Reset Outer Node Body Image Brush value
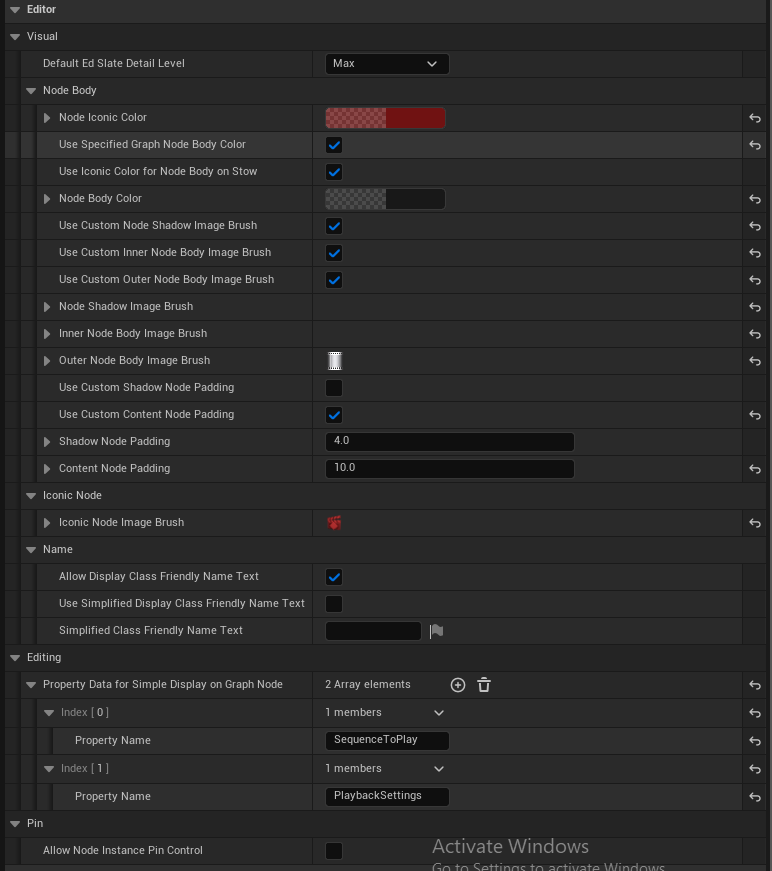The width and height of the screenshot is (772, 871). (755, 361)
